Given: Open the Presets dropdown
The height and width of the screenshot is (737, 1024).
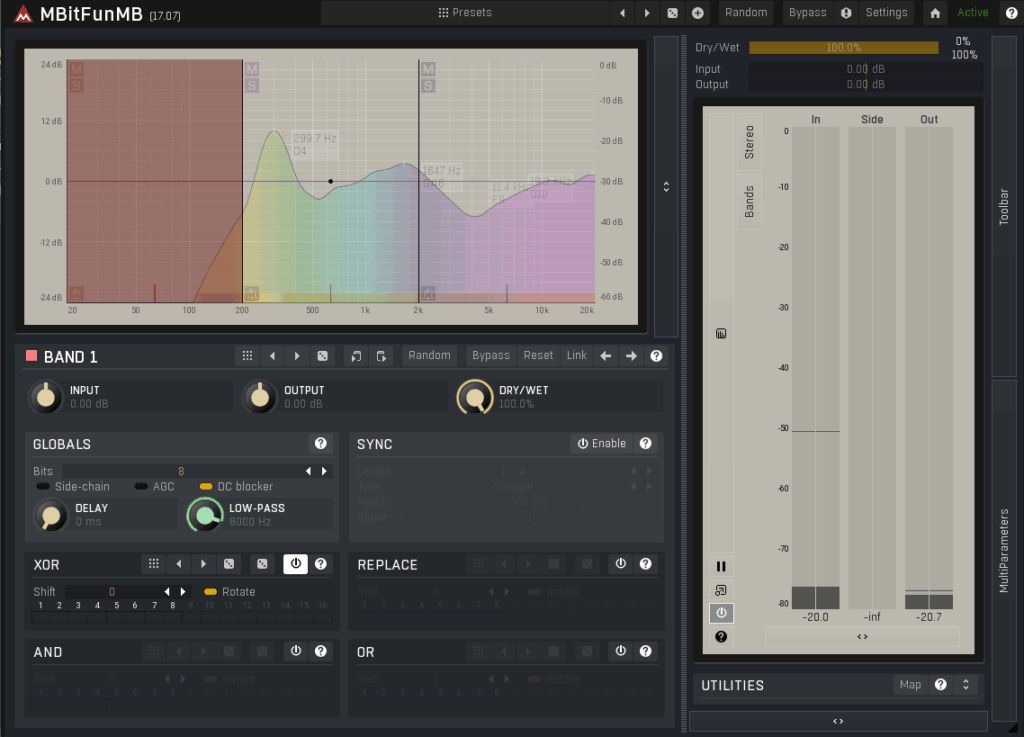Looking at the screenshot, I should (x=465, y=13).
